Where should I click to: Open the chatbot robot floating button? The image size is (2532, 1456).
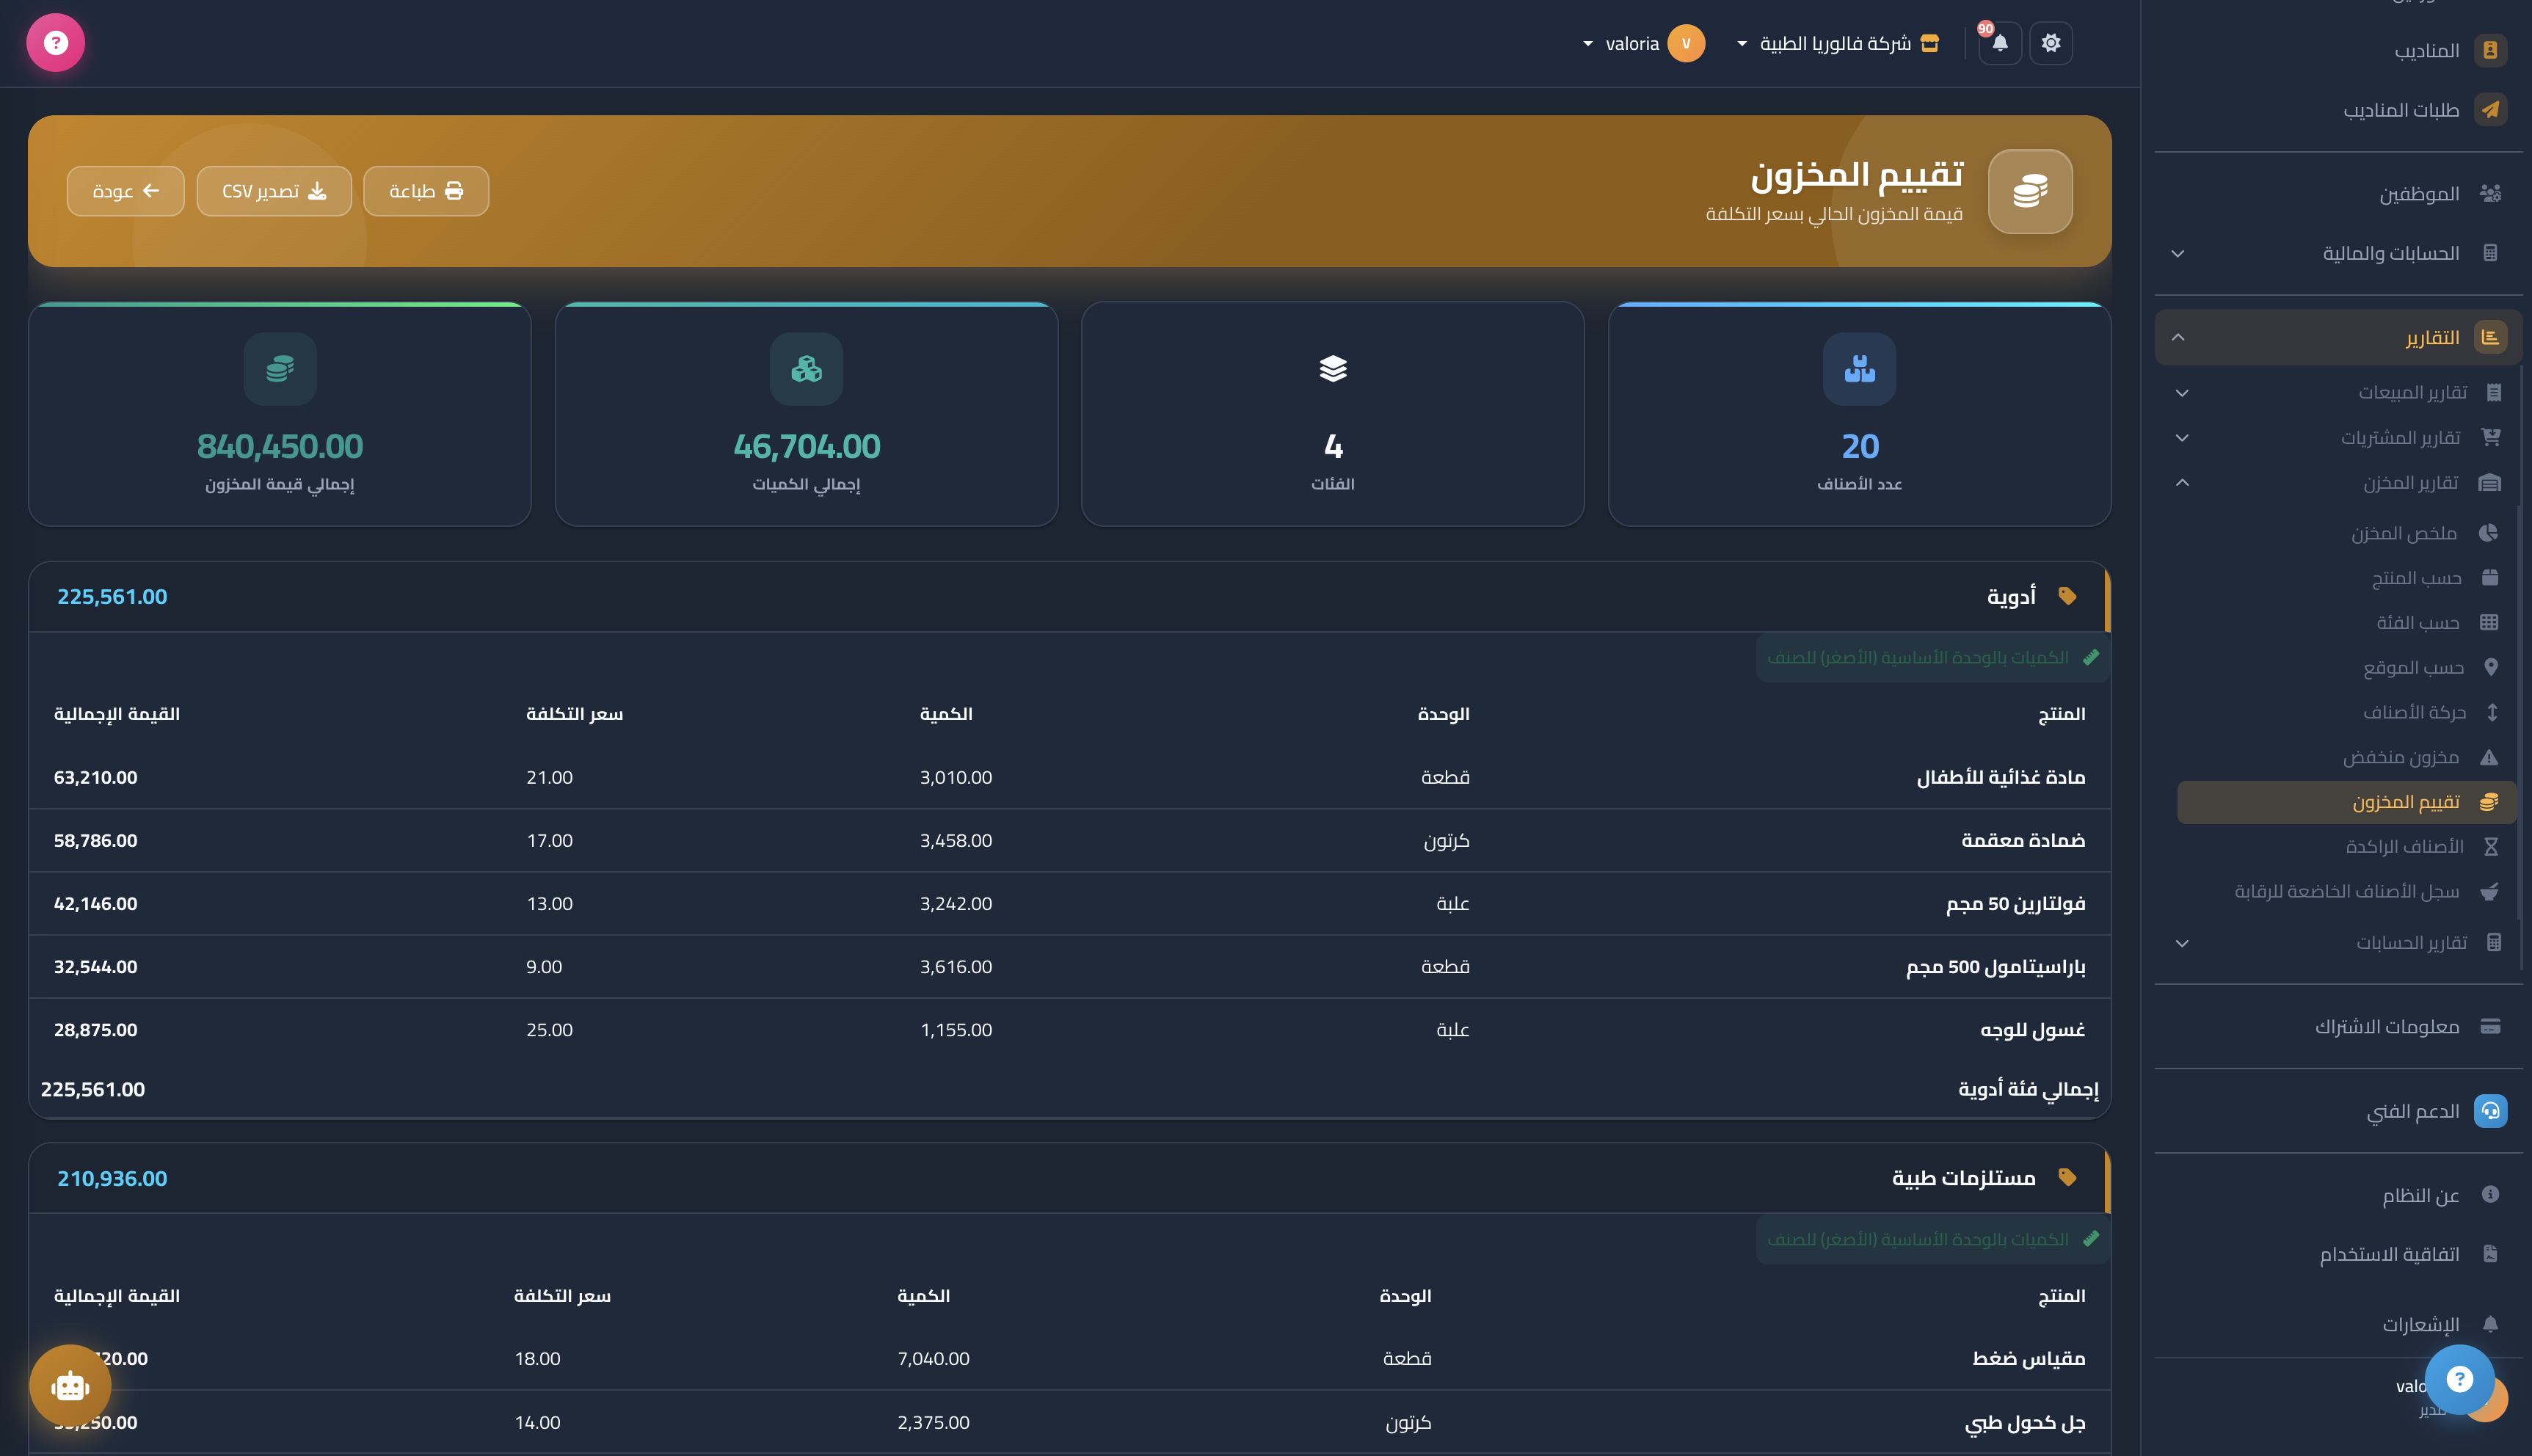(70, 1386)
